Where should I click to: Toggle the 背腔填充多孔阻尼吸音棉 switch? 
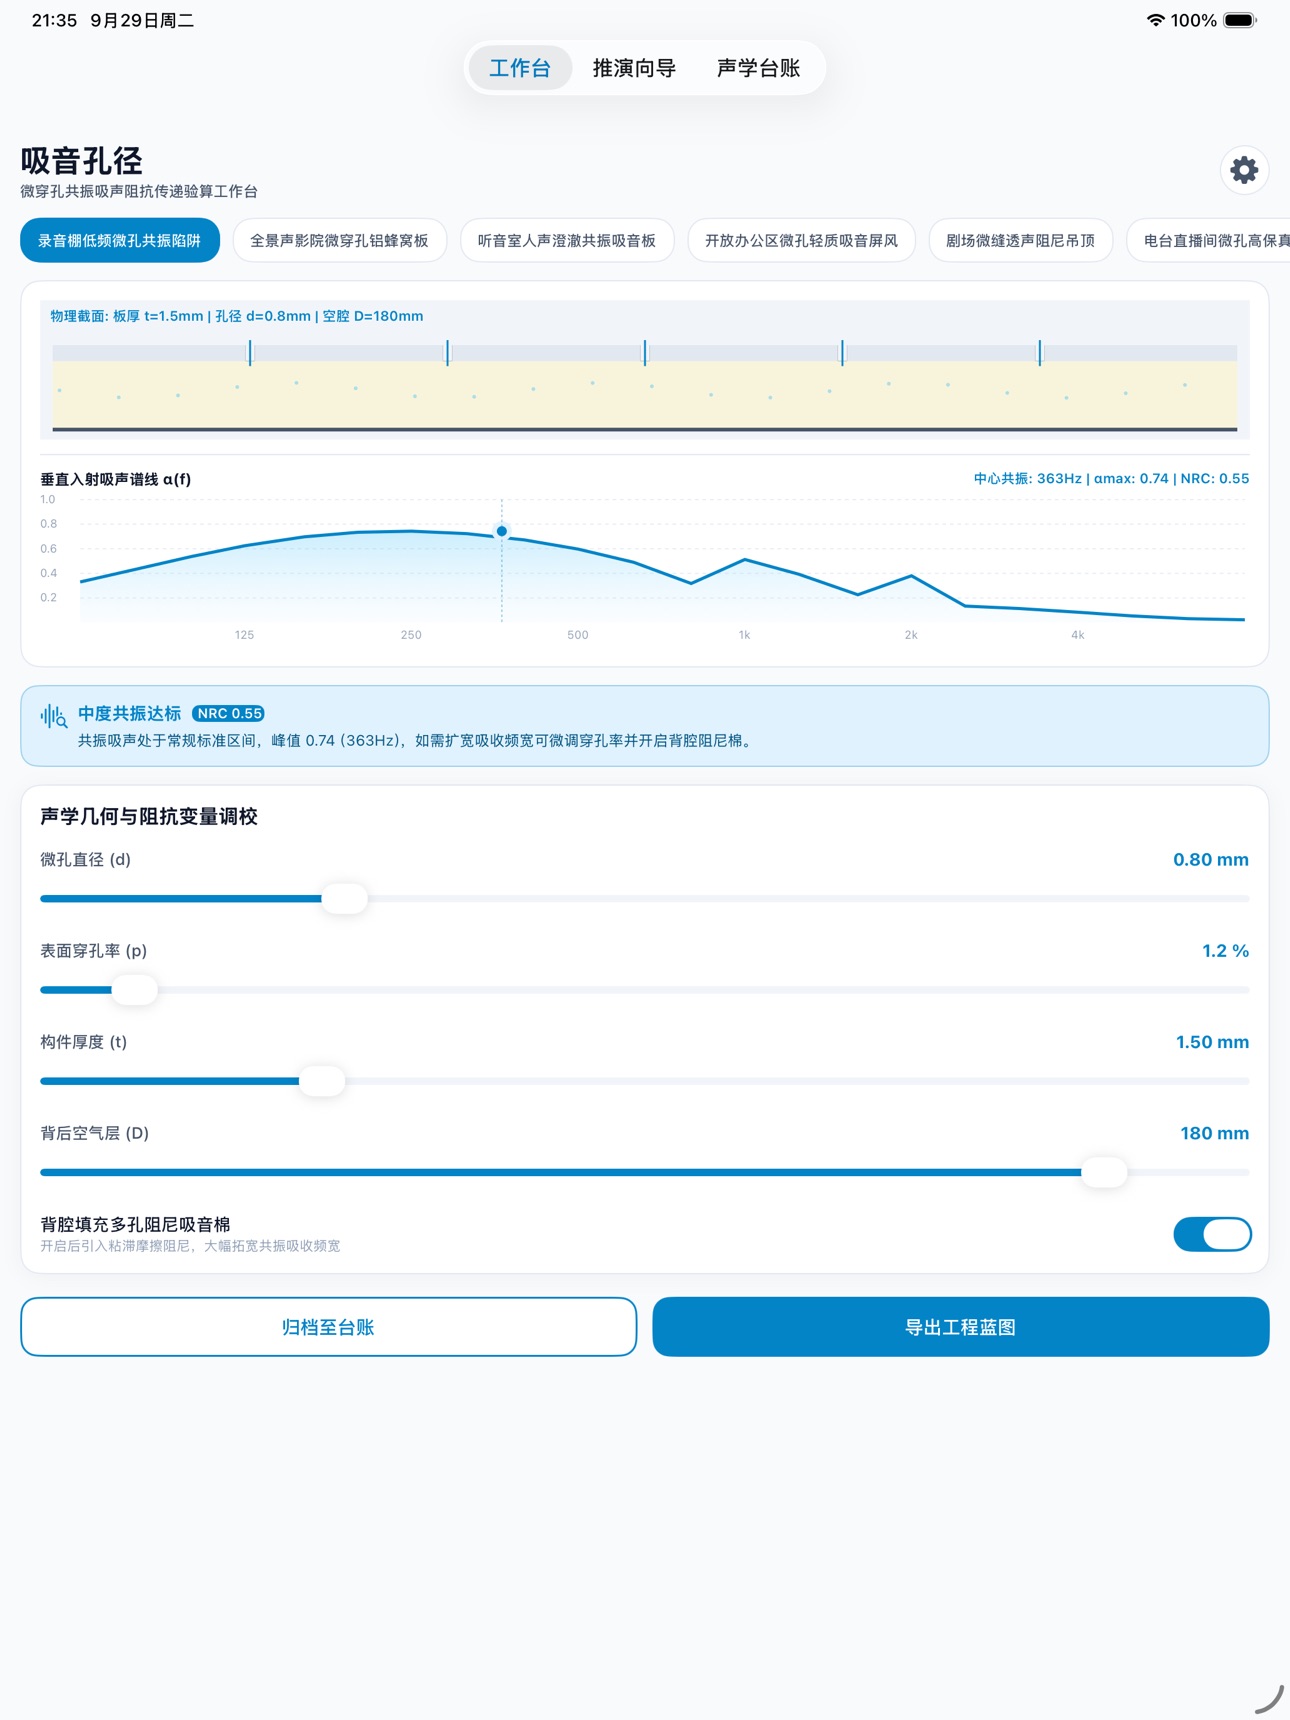(1212, 1234)
